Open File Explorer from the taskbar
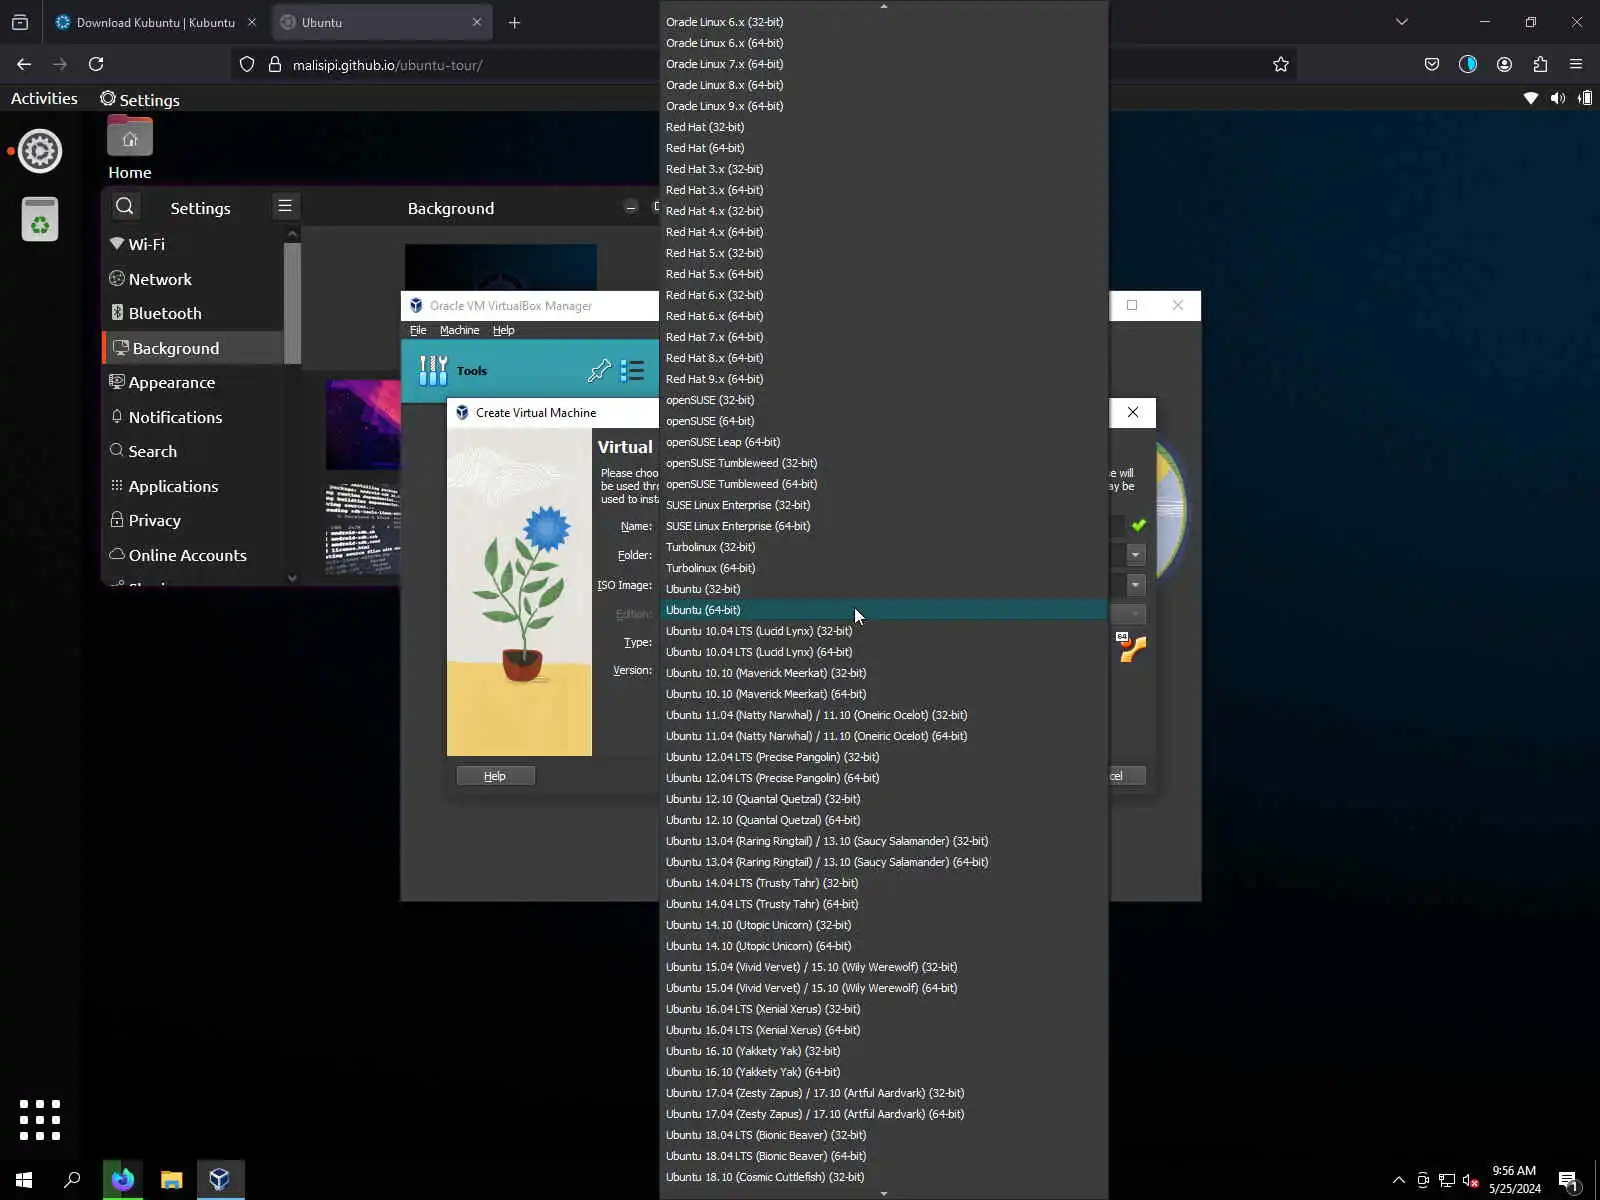This screenshot has height=1200, width=1600. click(172, 1180)
